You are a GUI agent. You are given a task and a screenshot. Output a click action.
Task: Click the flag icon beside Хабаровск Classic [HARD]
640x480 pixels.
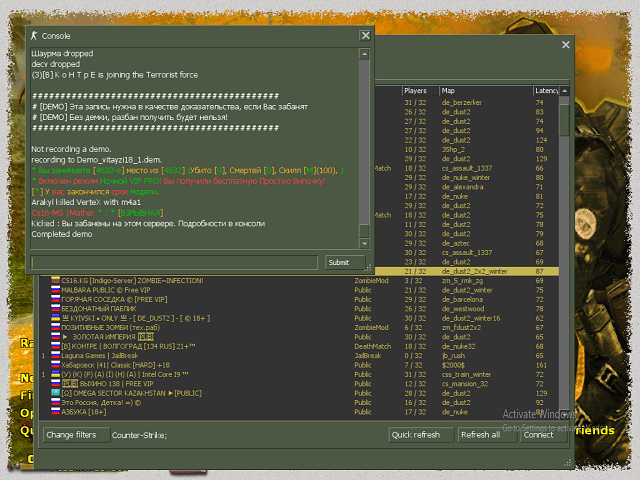tap(56, 365)
